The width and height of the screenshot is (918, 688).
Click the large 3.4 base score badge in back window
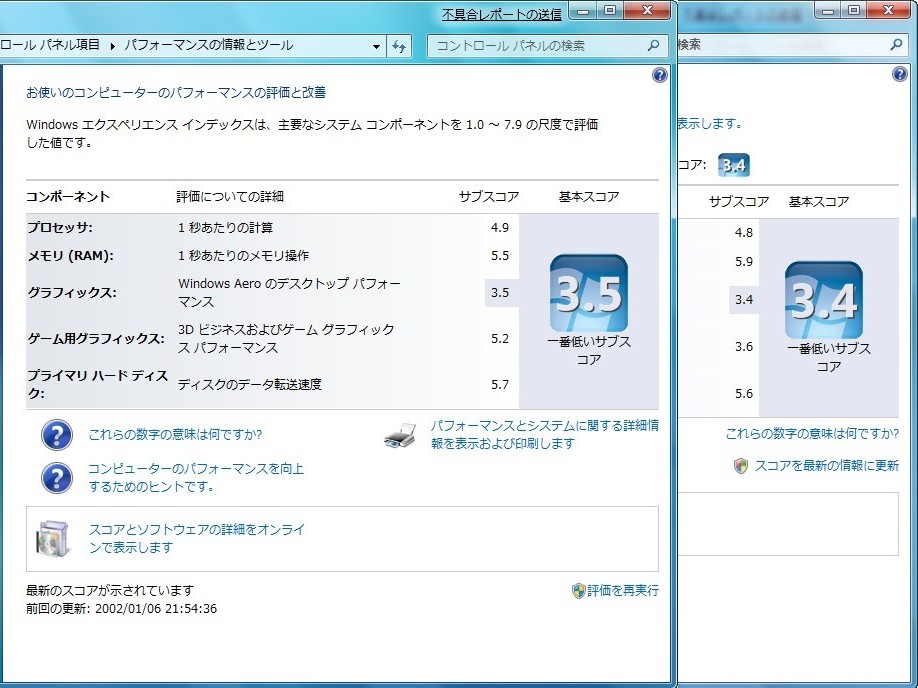(x=823, y=300)
